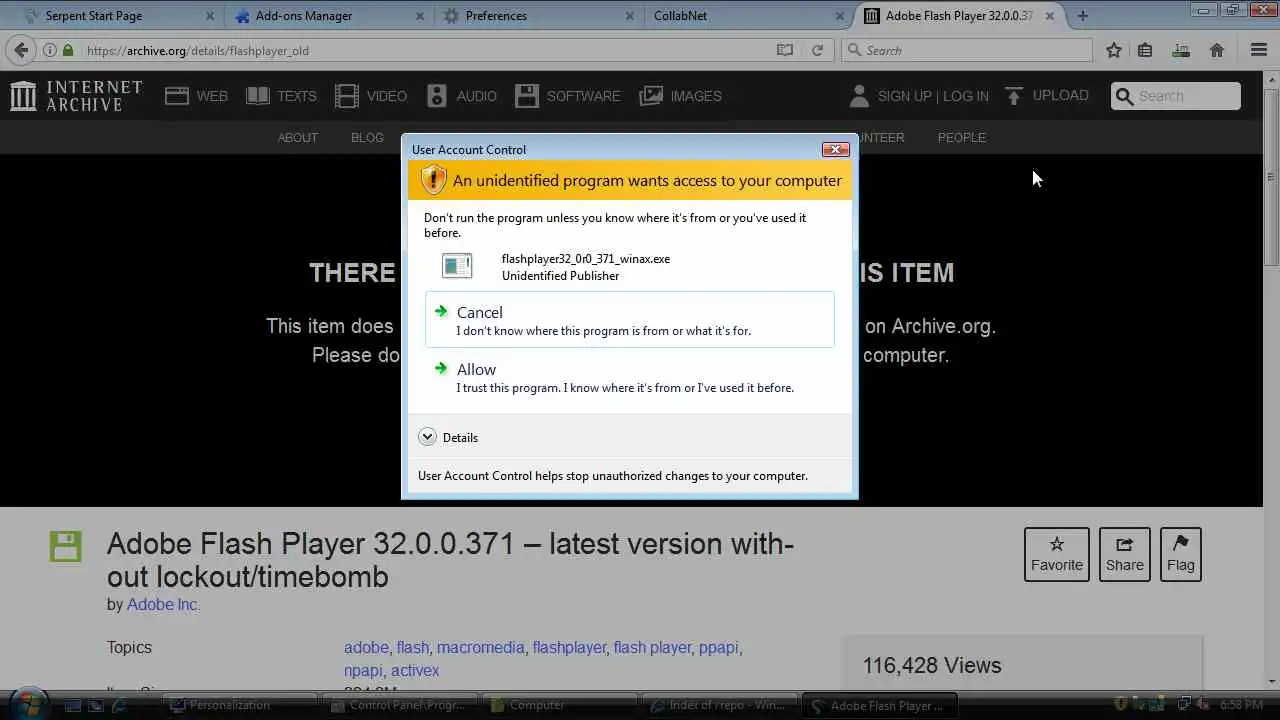Click the Internet Archive search field
The height and width of the screenshot is (720, 1280).
[x=1176, y=96]
